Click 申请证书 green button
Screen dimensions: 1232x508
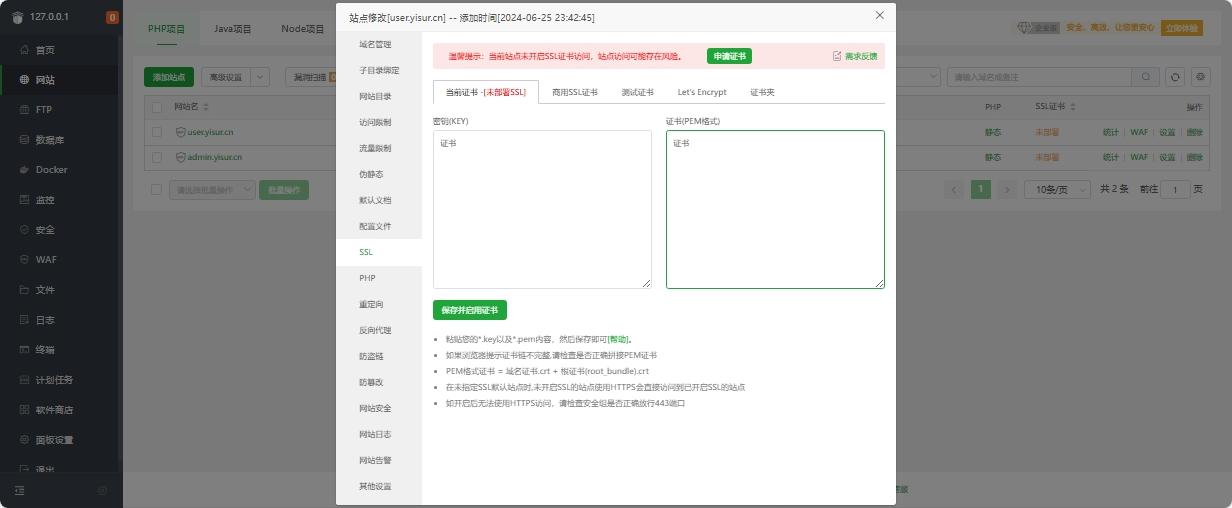[x=729, y=56]
